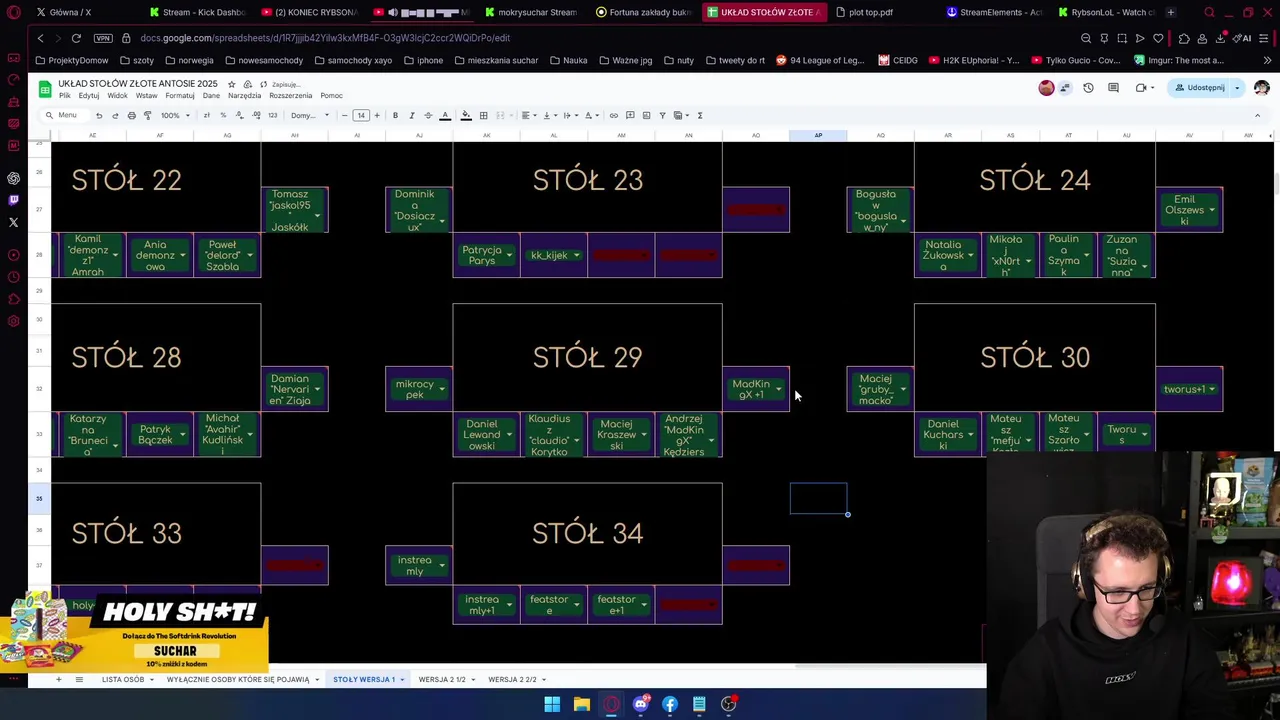Open the fill color picker
The image size is (1280, 720).
point(466,115)
